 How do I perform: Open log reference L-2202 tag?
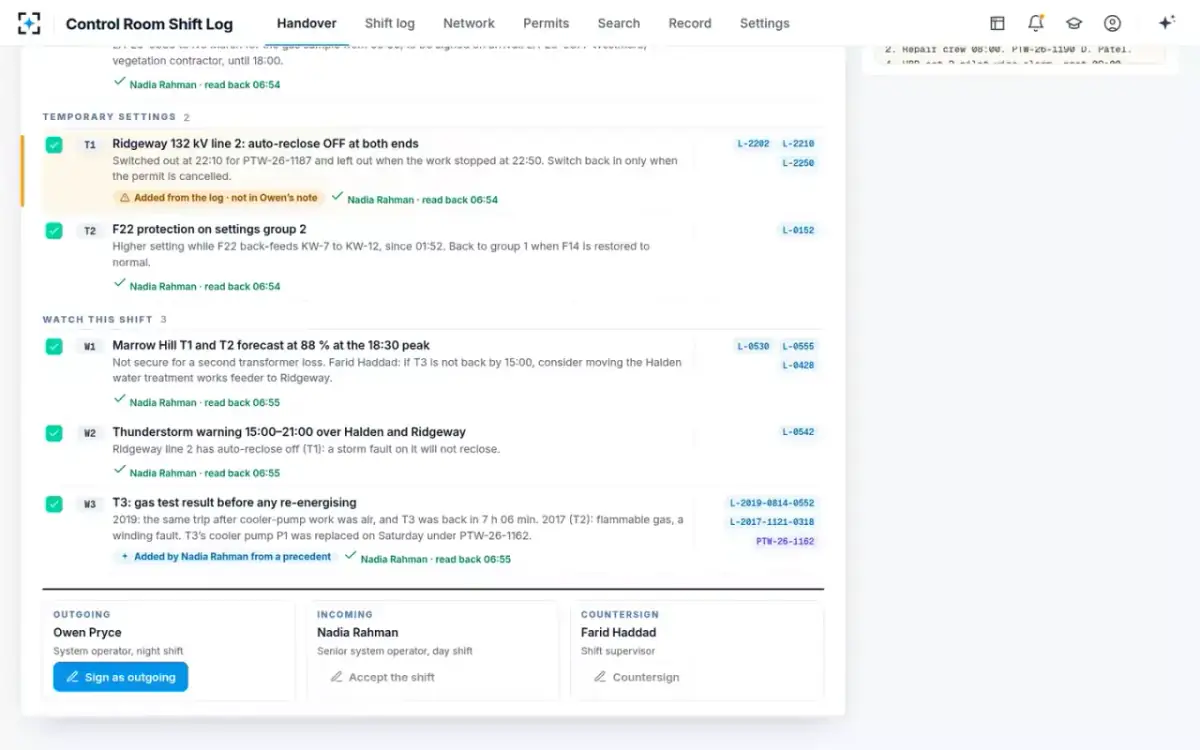[x=753, y=144]
